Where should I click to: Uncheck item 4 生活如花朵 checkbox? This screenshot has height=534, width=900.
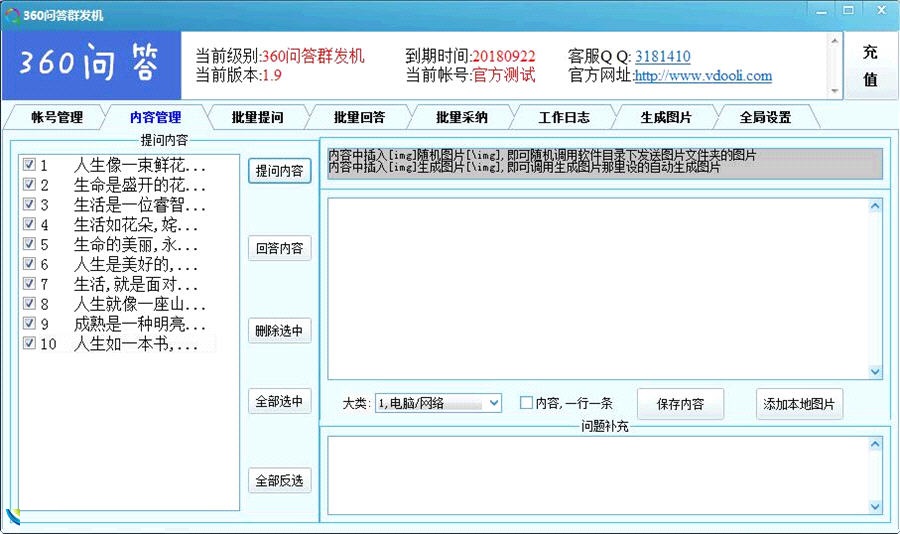pos(29,224)
